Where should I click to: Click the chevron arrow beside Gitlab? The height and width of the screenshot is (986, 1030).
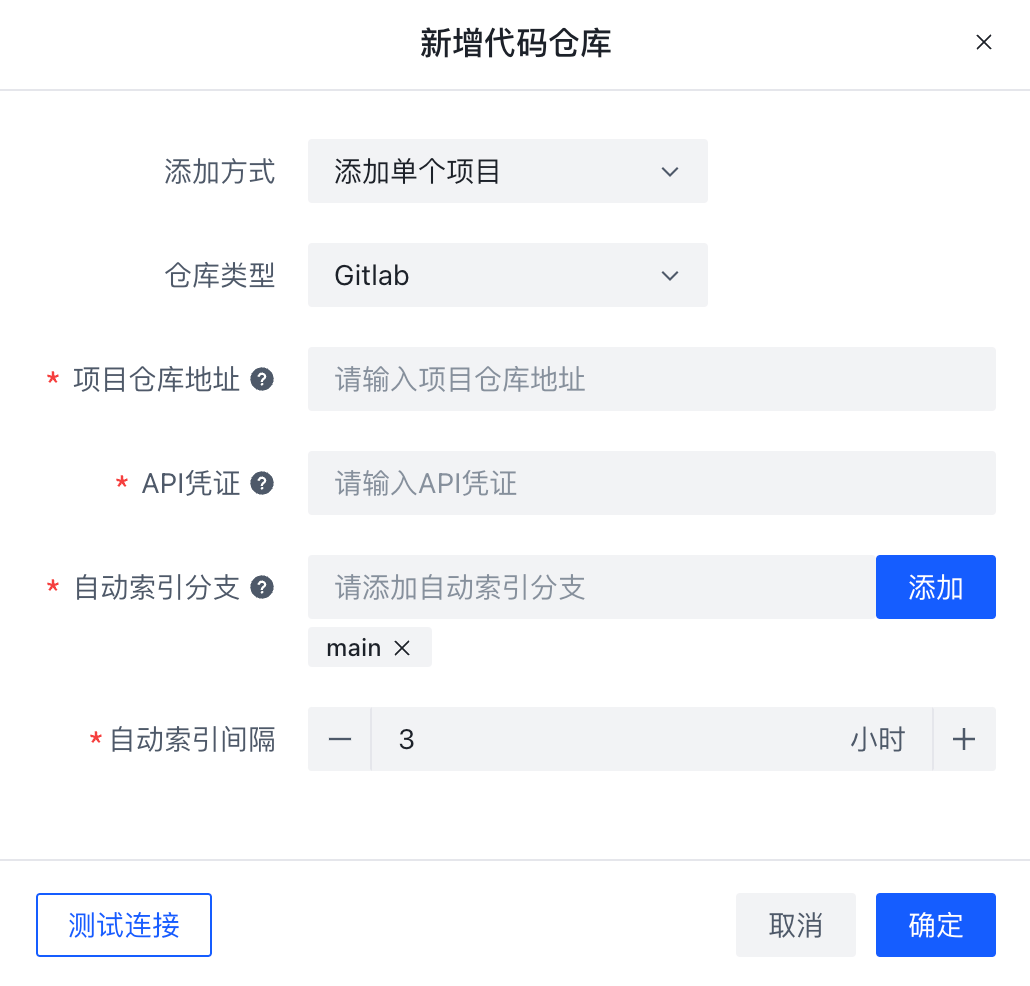point(669,276)
